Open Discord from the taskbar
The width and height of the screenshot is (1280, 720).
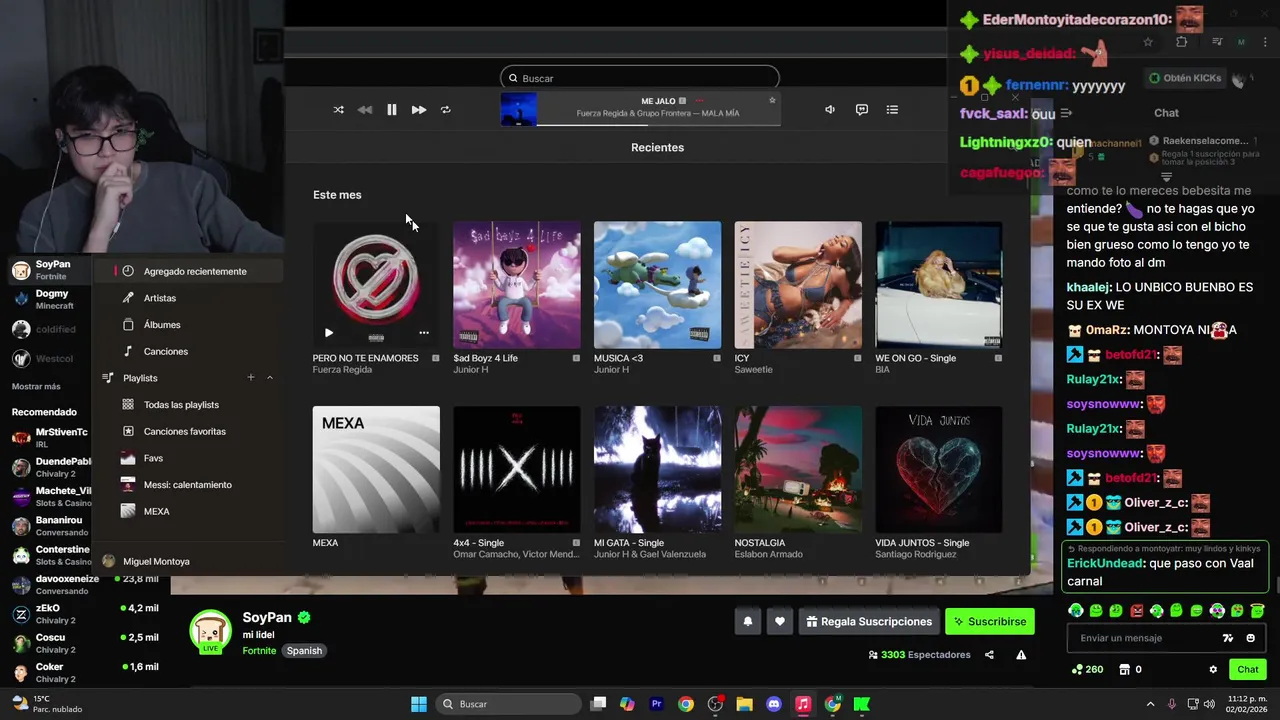pyautogui.click(x=773, y=704)
